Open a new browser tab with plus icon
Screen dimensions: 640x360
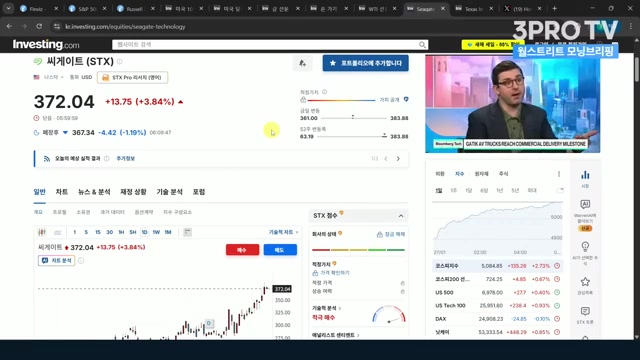point(554,9)
